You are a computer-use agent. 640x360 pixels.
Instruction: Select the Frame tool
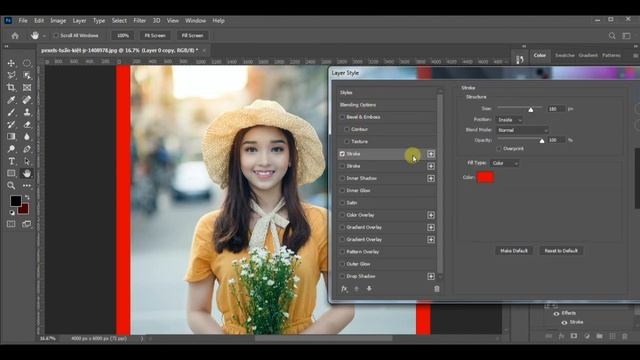click(x=27, y=88)
